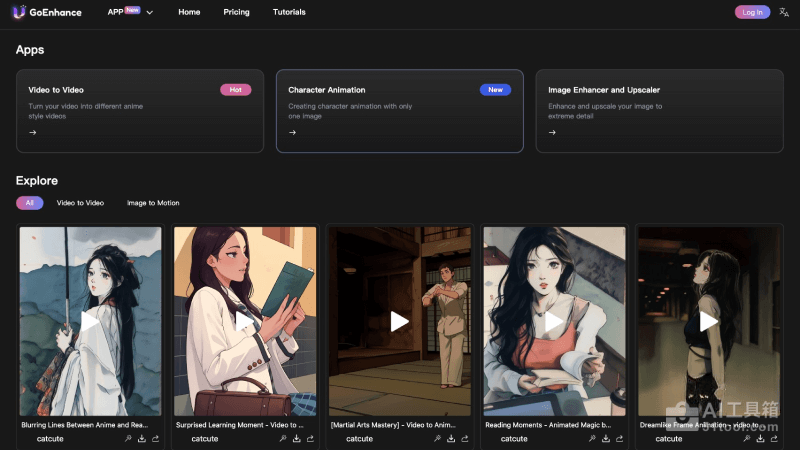Open the Tutorials menu item
This screenshot has height=450, width=800.
click(289, 12)
